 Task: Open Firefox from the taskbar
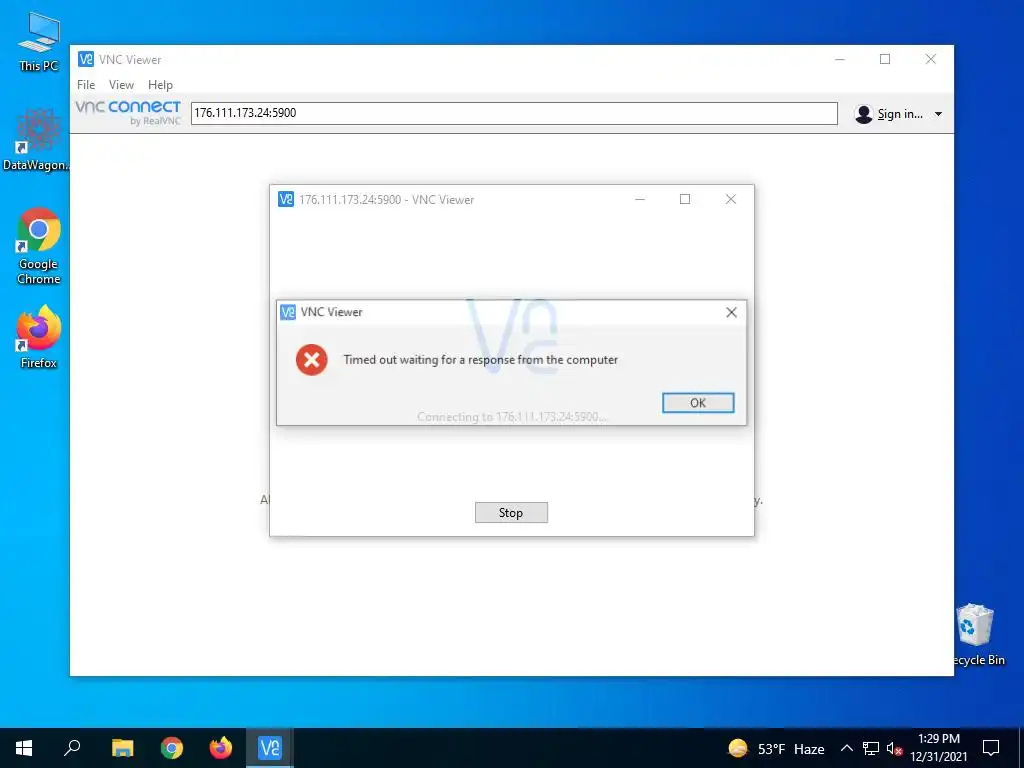[x=221, y=748]
